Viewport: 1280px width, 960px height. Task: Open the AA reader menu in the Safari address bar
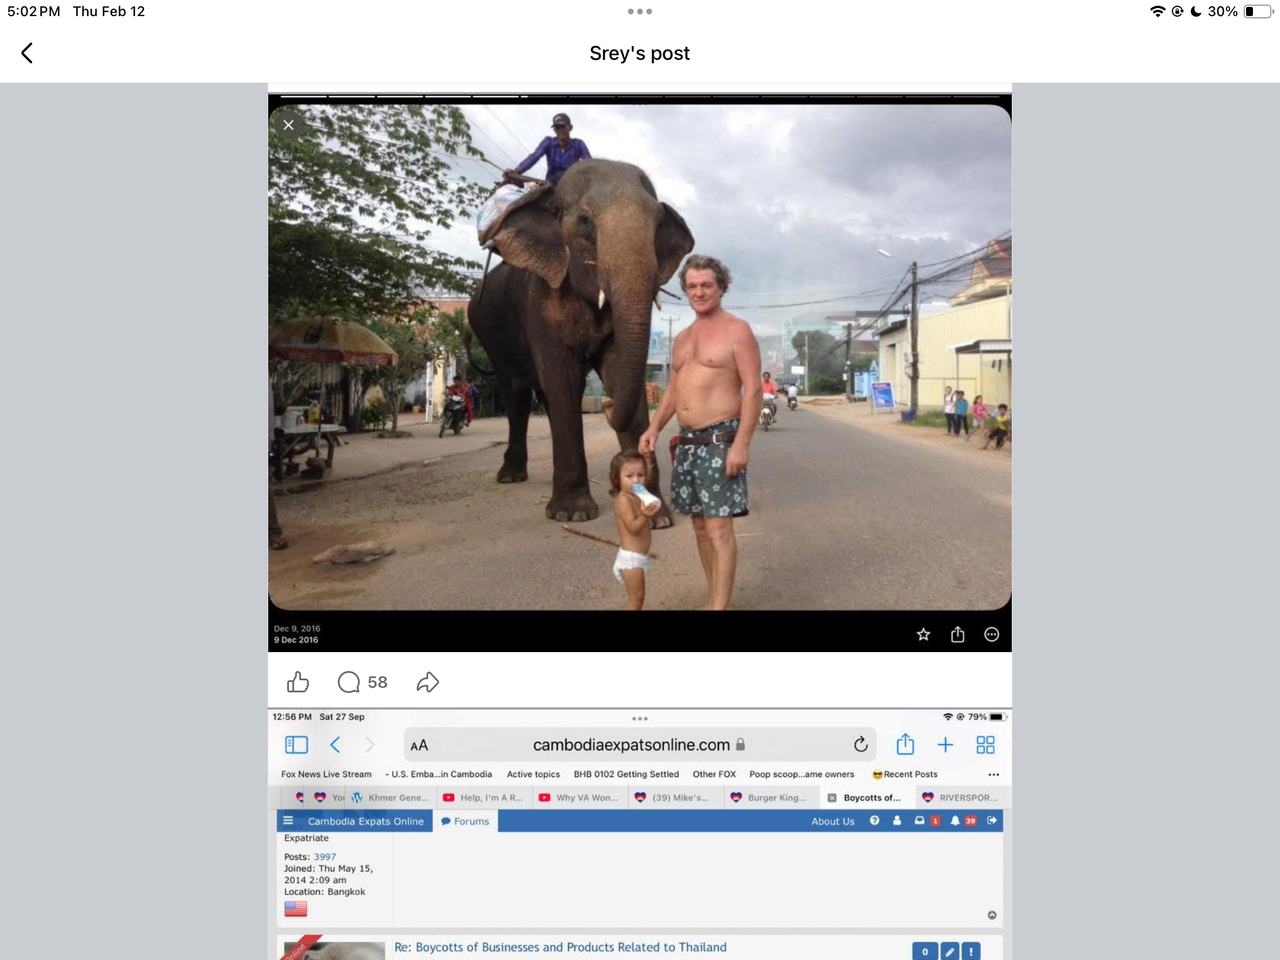pos(419,745)
